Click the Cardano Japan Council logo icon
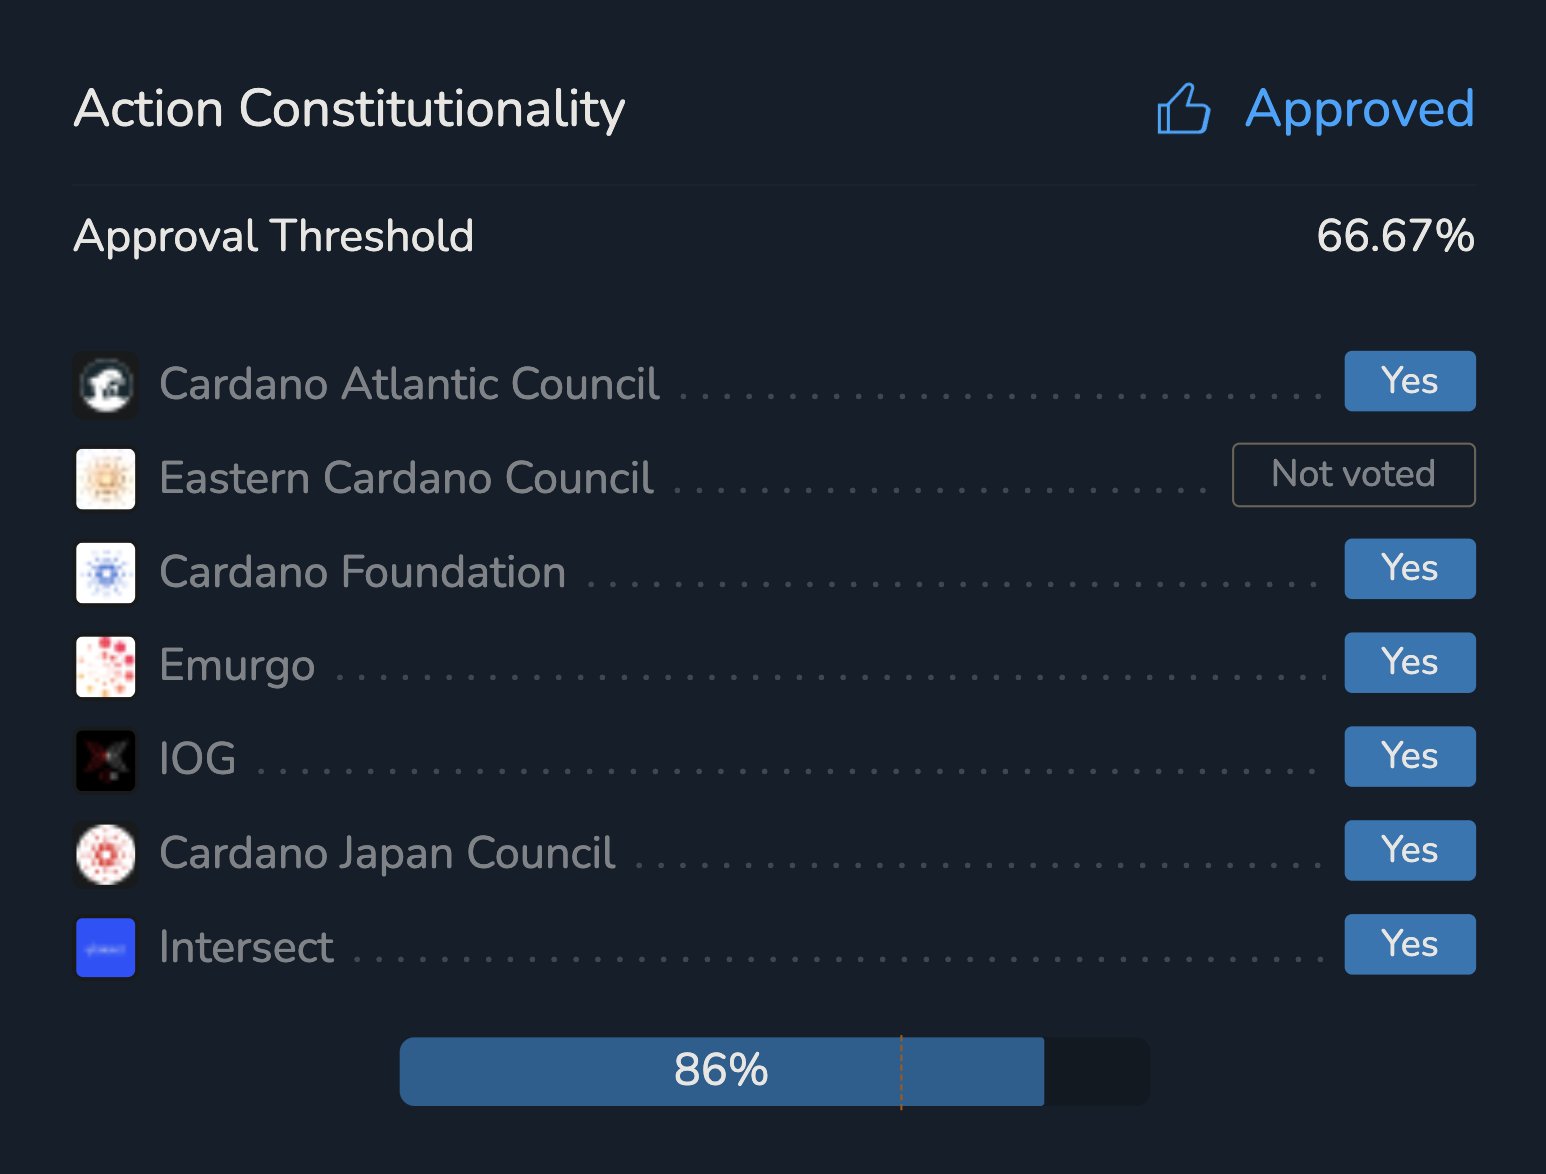Screen dimensions: 1546x1174 pyautogui.click(x=105, y=854)
